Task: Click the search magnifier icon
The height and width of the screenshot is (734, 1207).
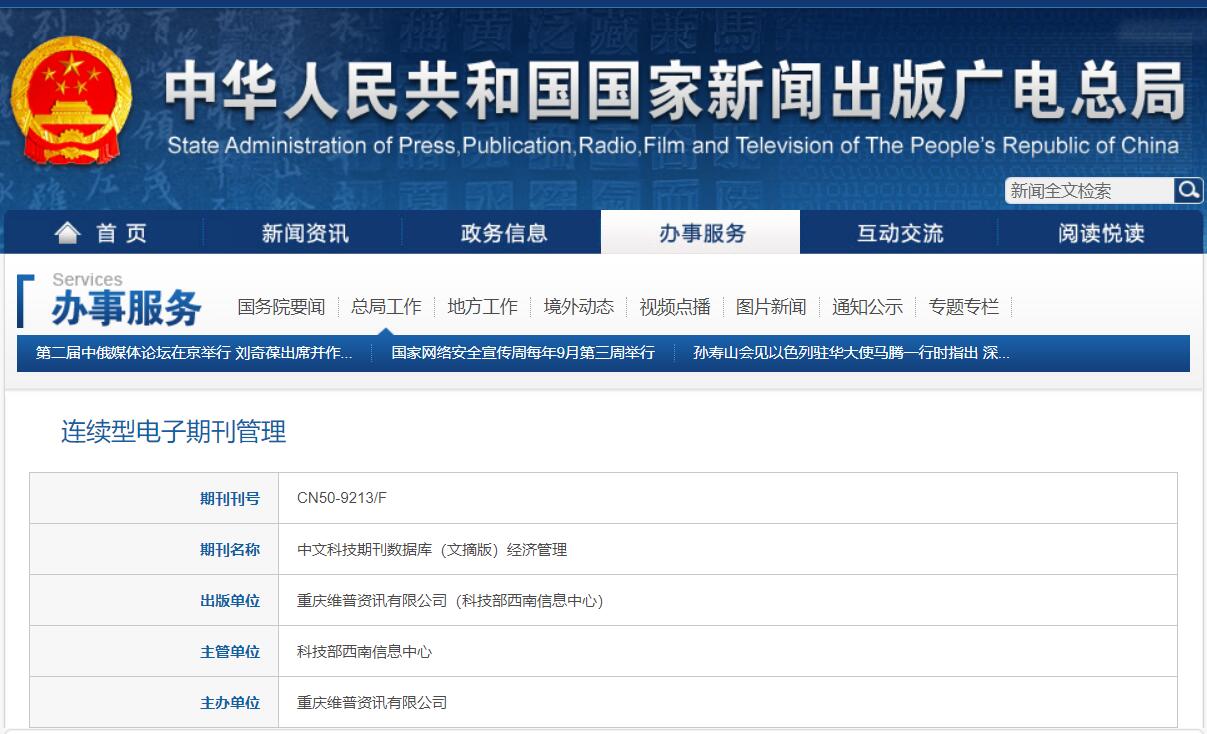Action: (1188, 190)
